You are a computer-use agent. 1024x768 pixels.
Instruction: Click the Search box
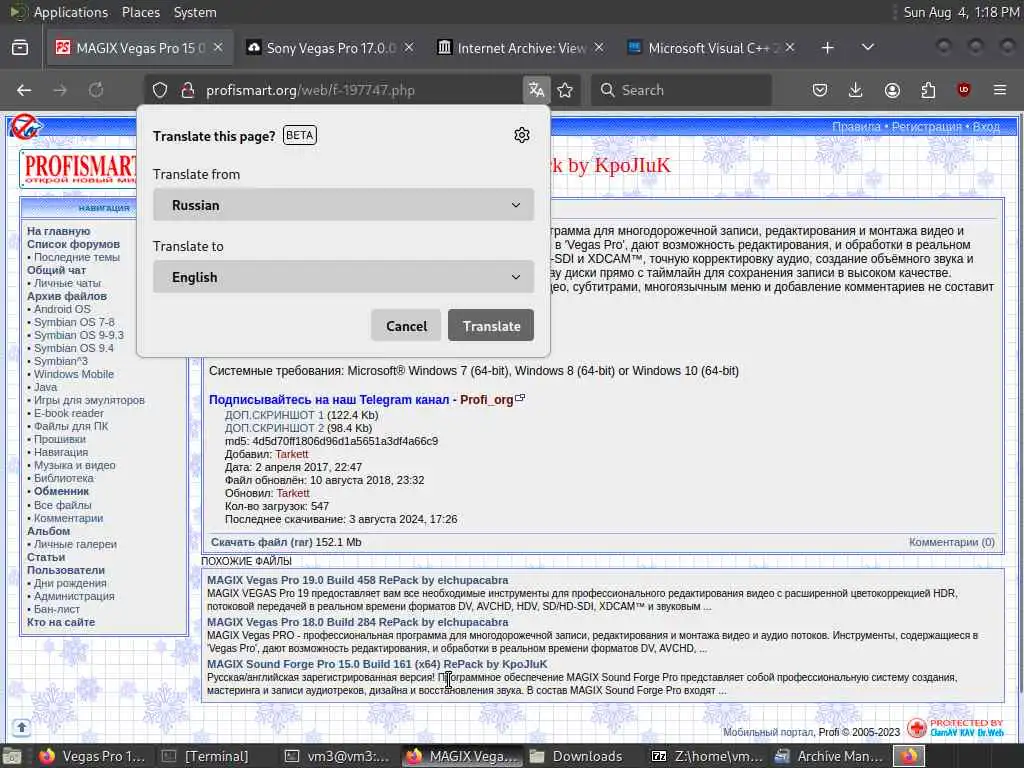681,90
